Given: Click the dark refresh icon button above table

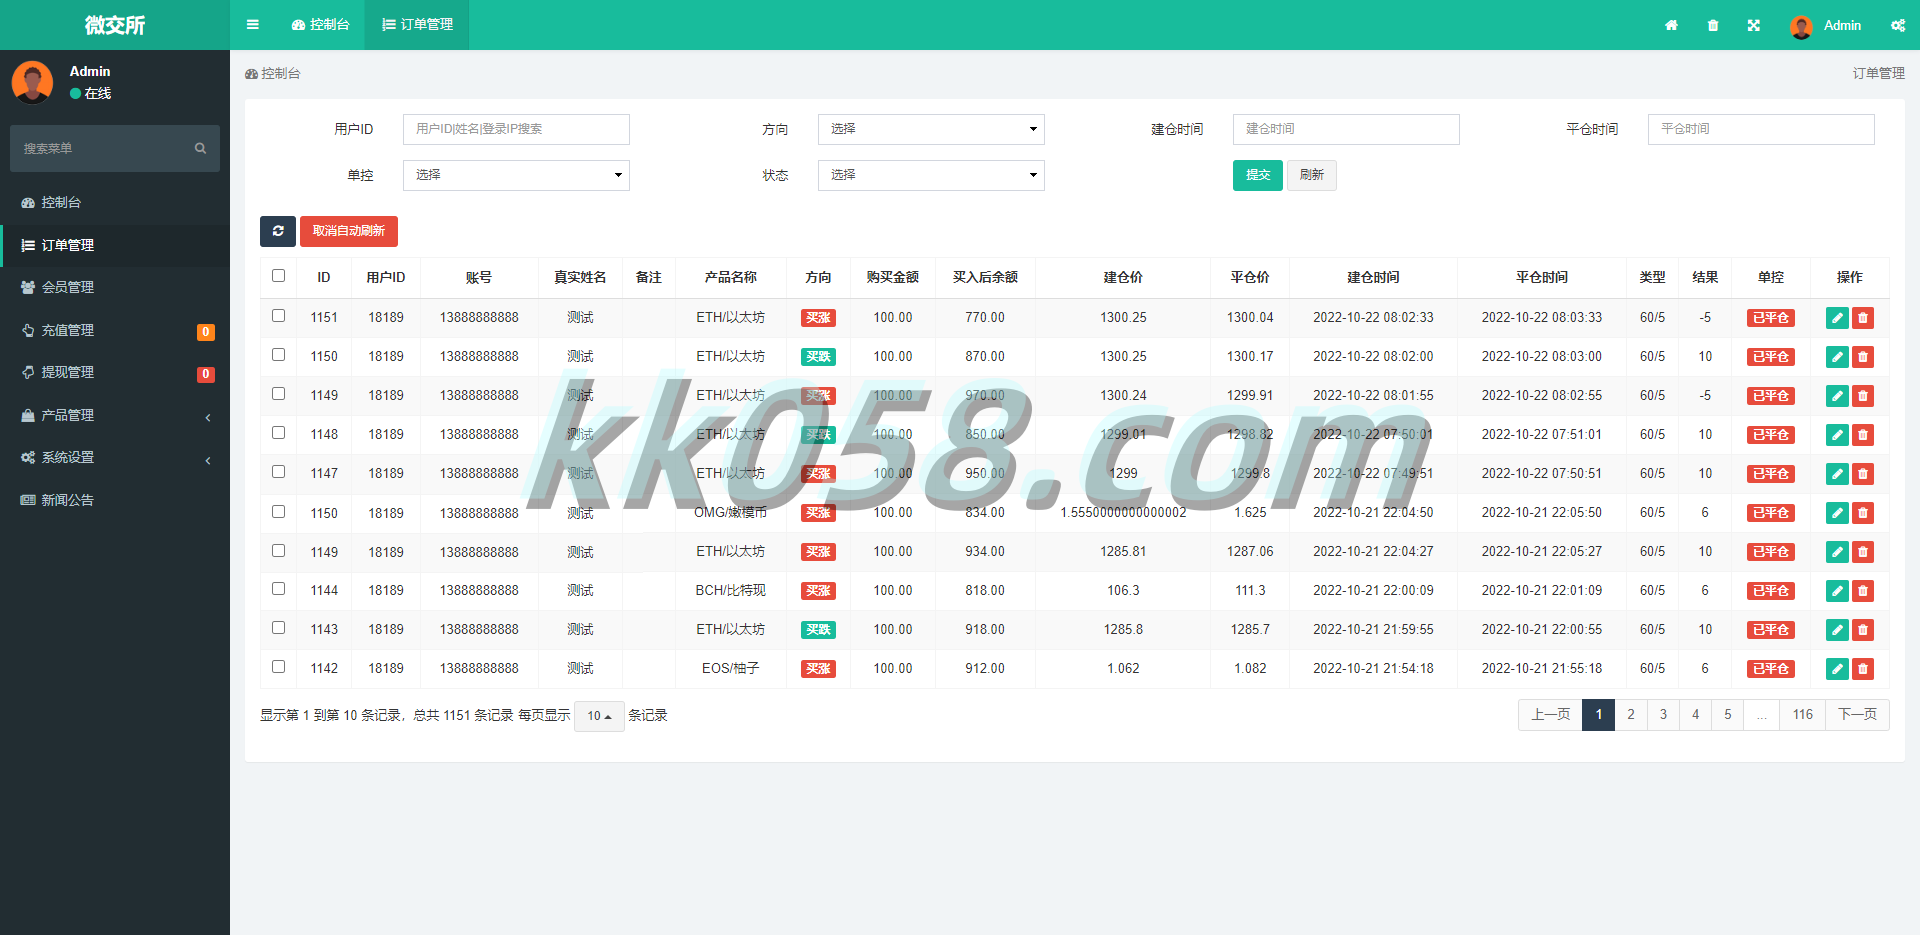Looking at the screenshot, I should [x=278, y=231].
